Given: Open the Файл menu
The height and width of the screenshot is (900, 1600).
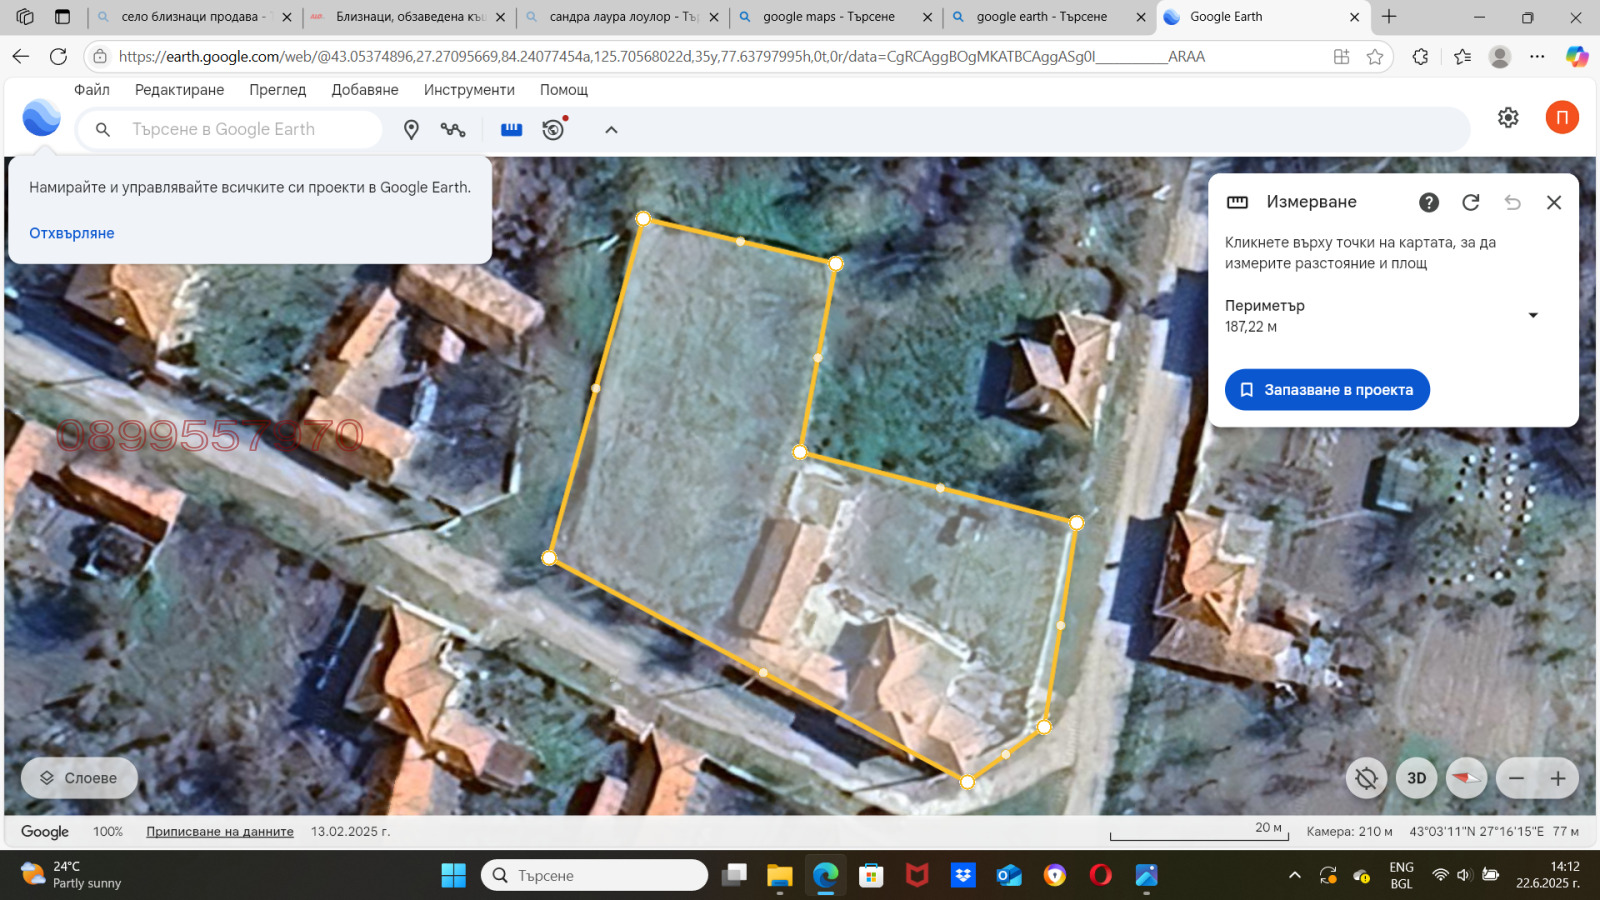Looking at the screenshot, I should coord(92,90).
